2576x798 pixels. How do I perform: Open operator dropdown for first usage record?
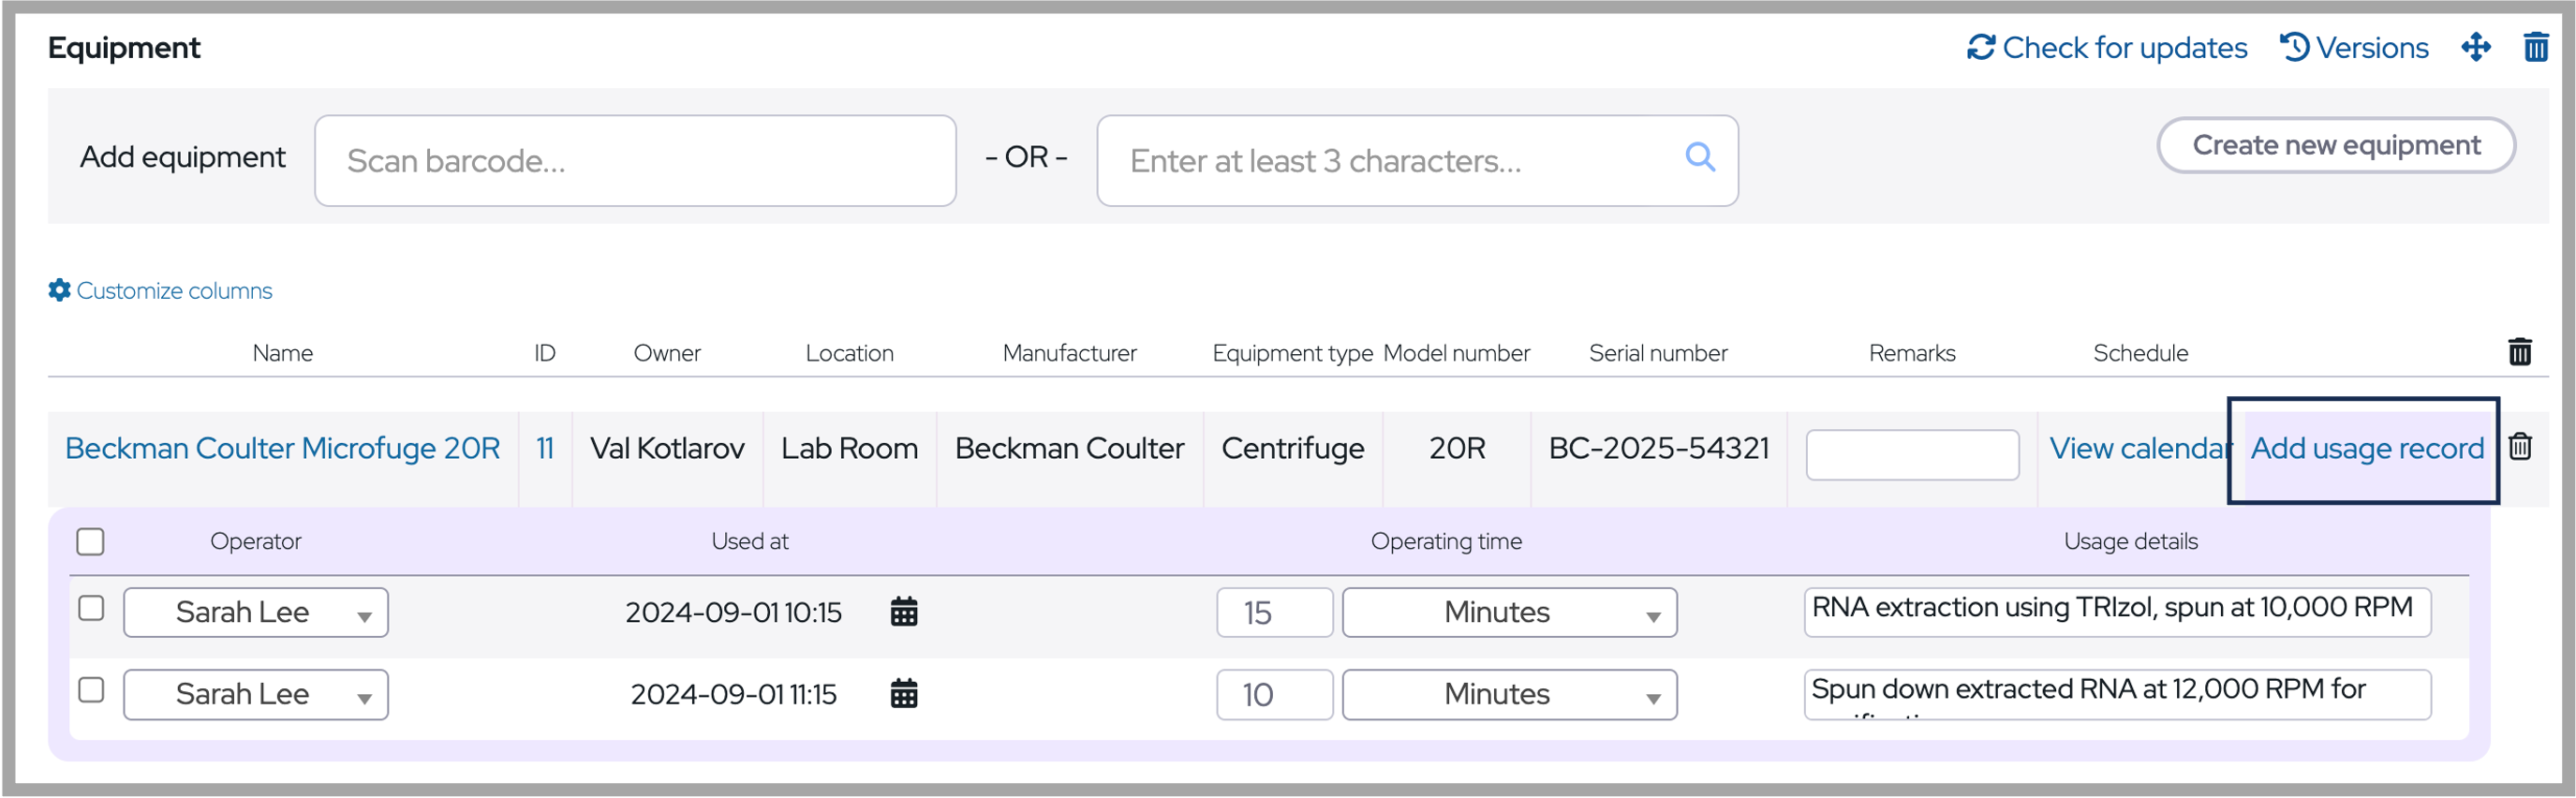pos(256,612)
